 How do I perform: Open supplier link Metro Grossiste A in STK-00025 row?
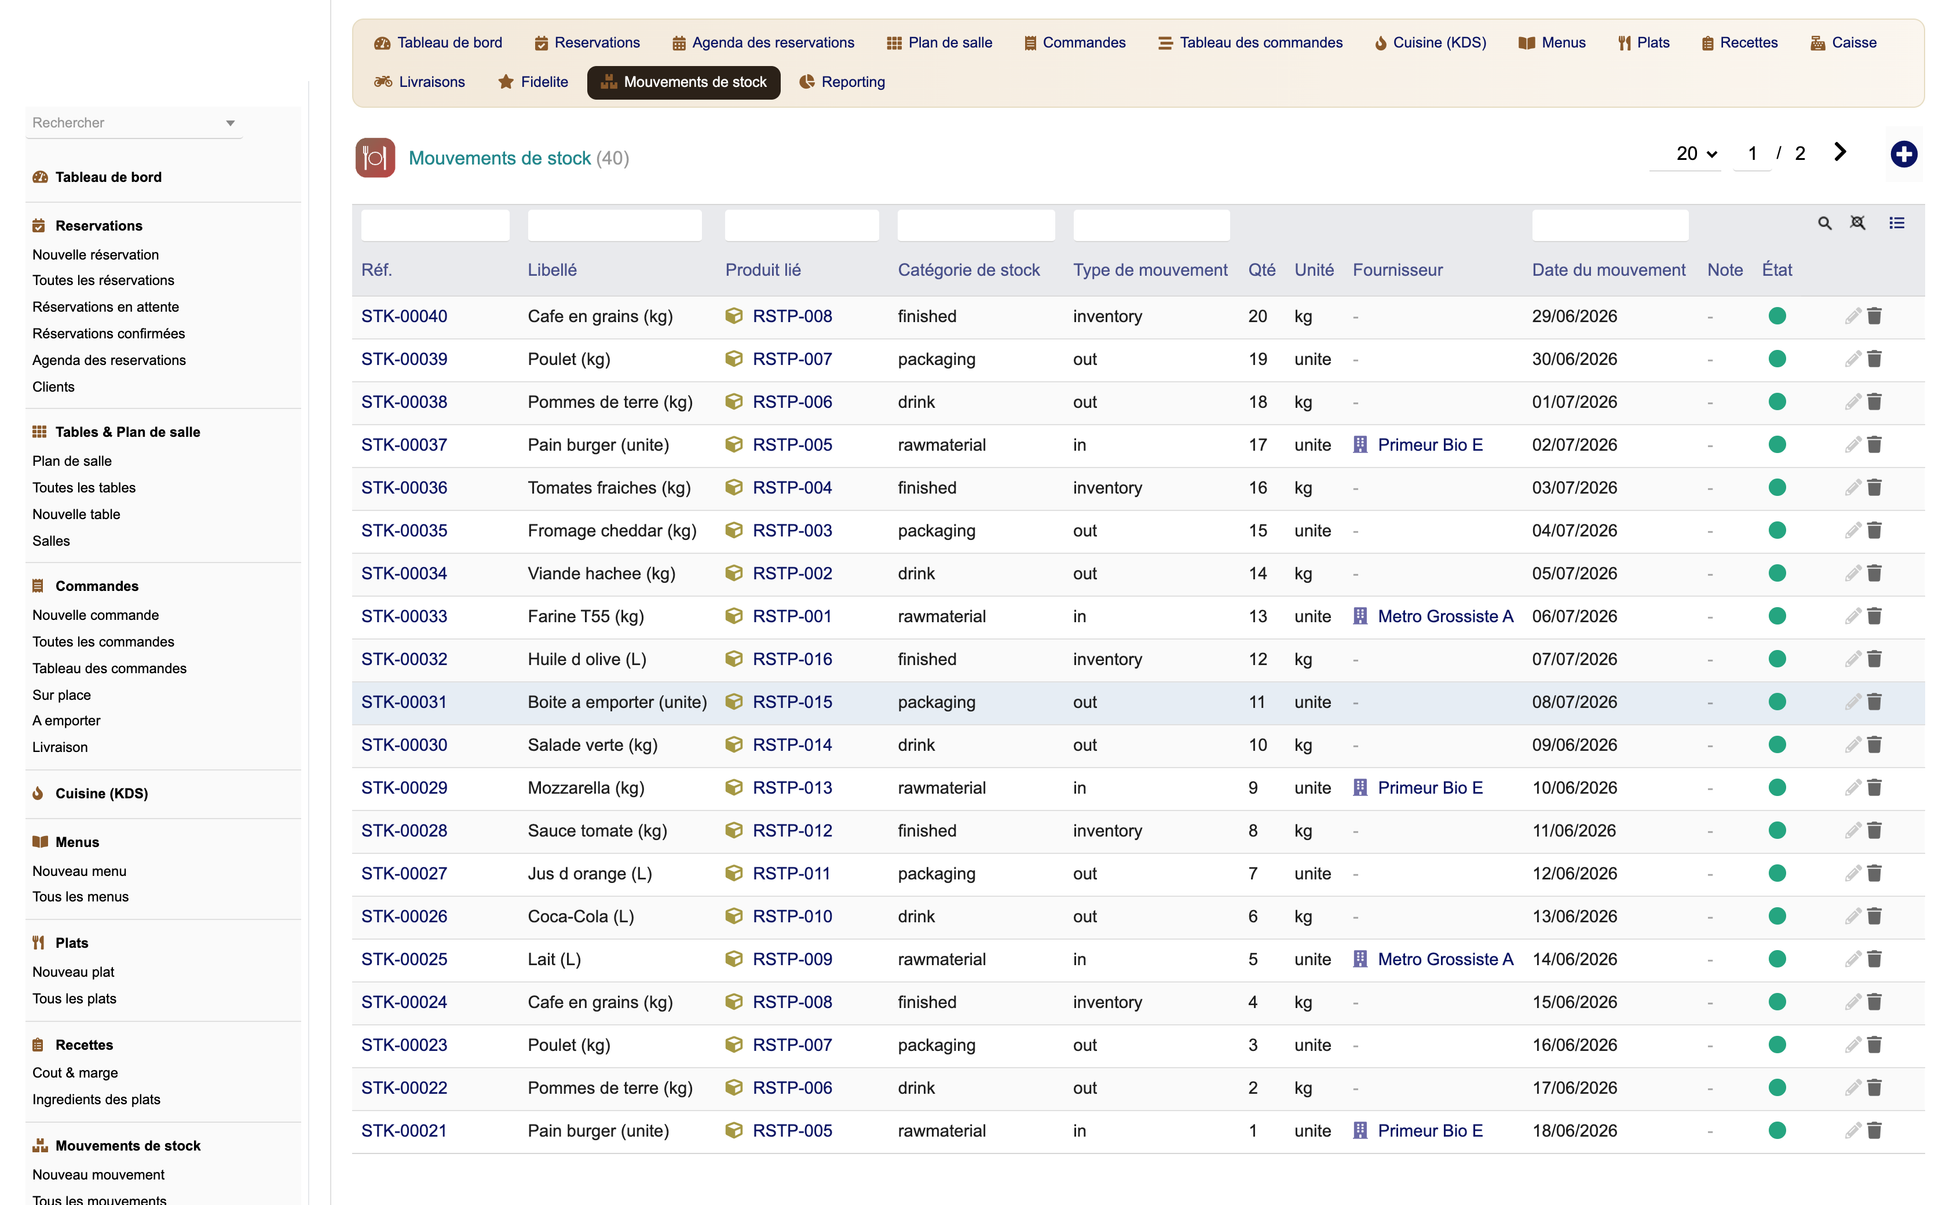click(1445, 959)
